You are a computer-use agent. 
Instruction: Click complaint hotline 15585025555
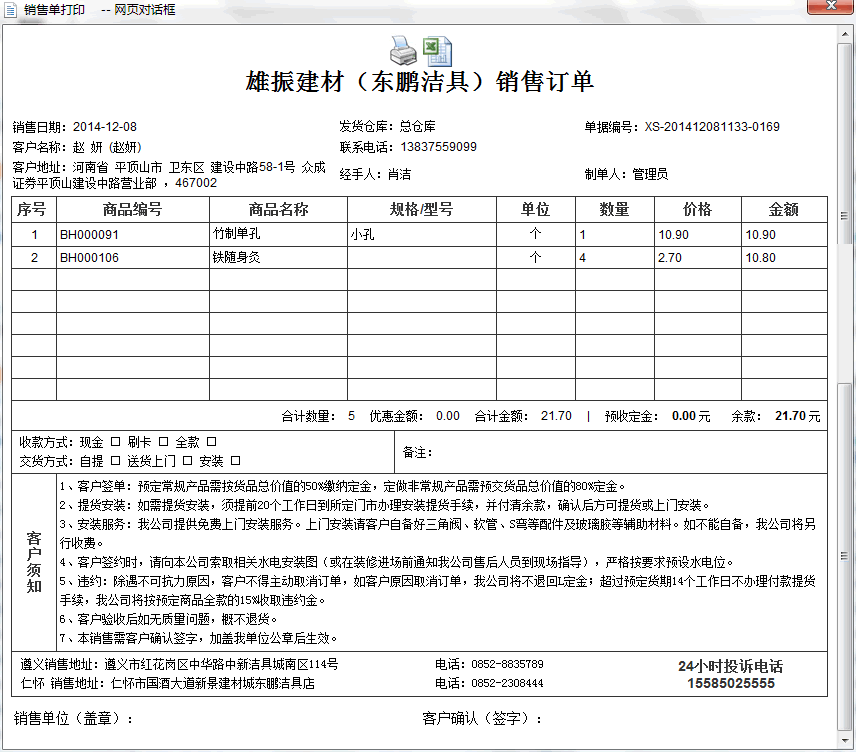731,683
